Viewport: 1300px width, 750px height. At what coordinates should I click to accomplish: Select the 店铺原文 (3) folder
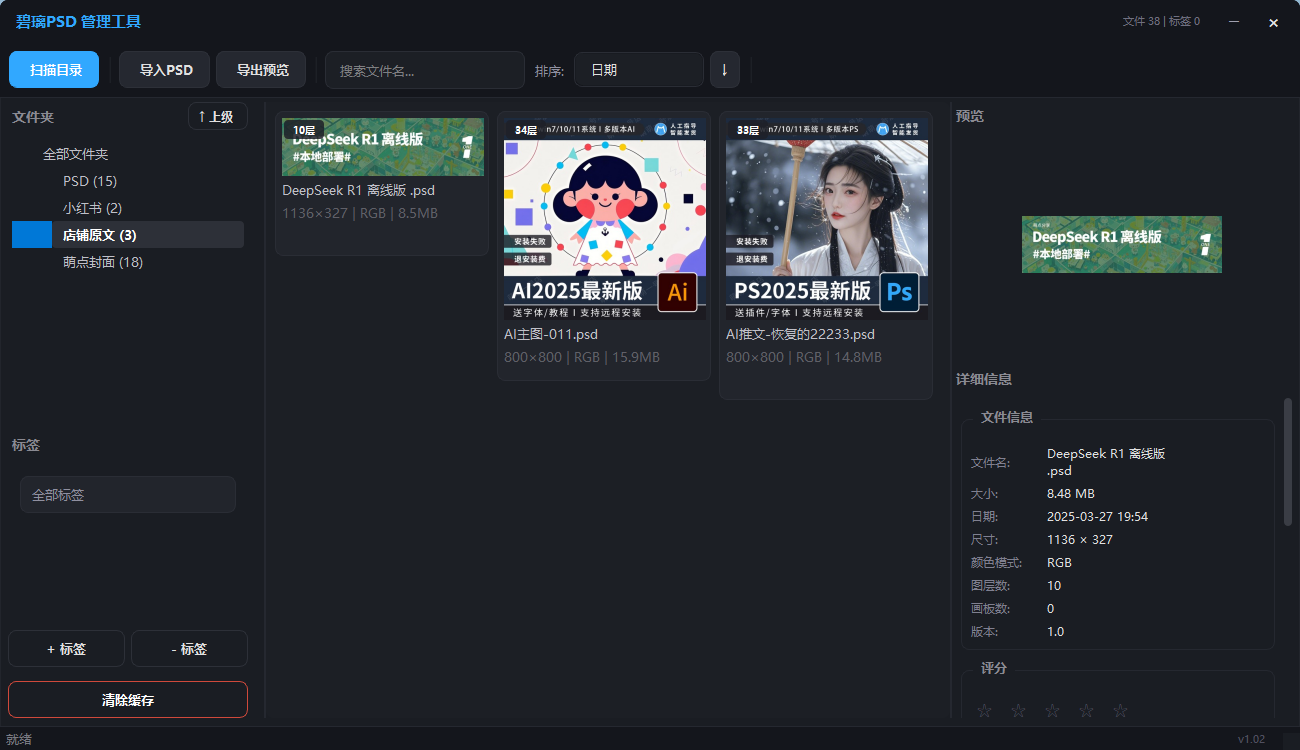coord(128,235)
